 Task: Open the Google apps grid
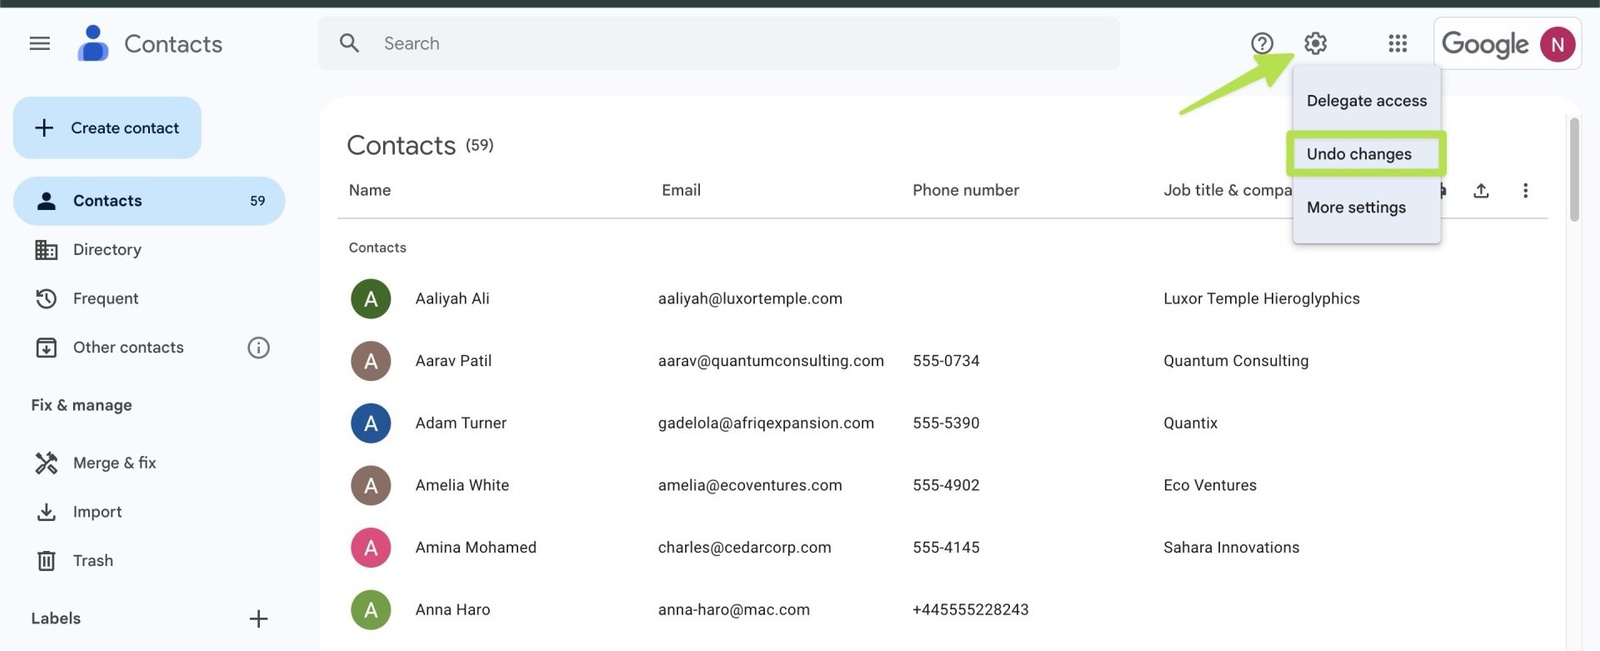coord(1398,43)
